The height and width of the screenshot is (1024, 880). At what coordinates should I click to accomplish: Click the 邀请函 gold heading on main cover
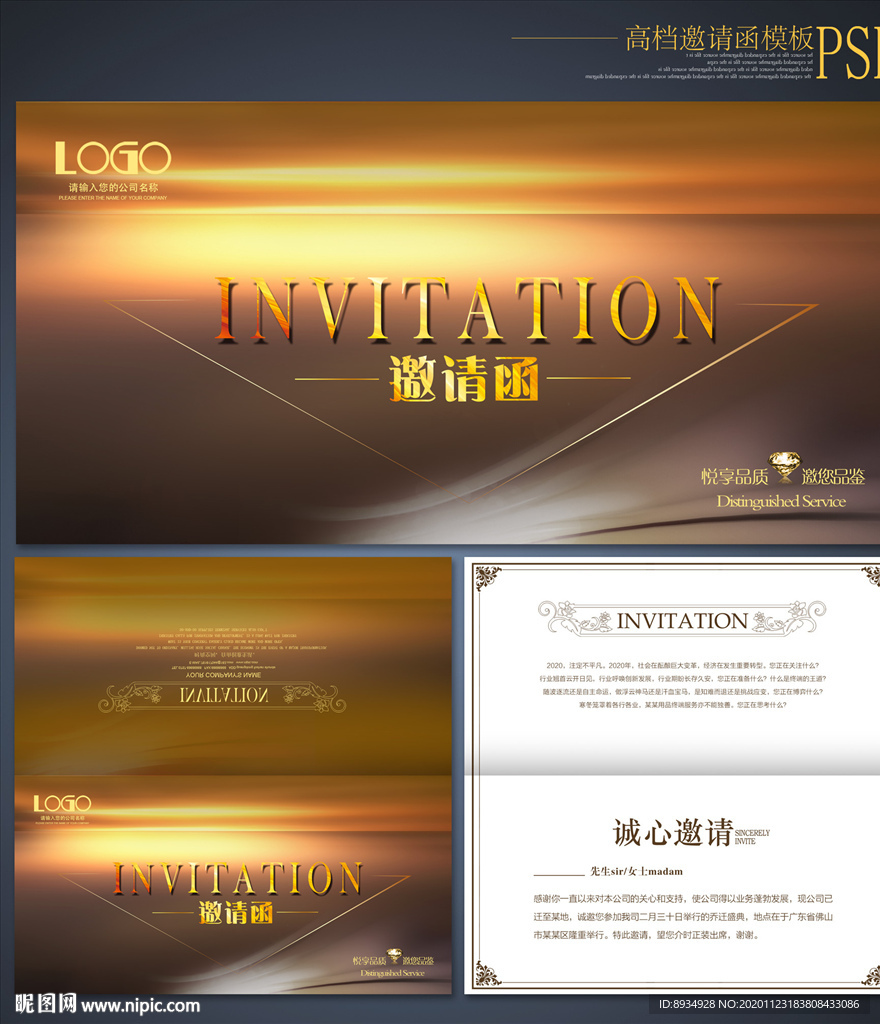click(x=464, y=378)
